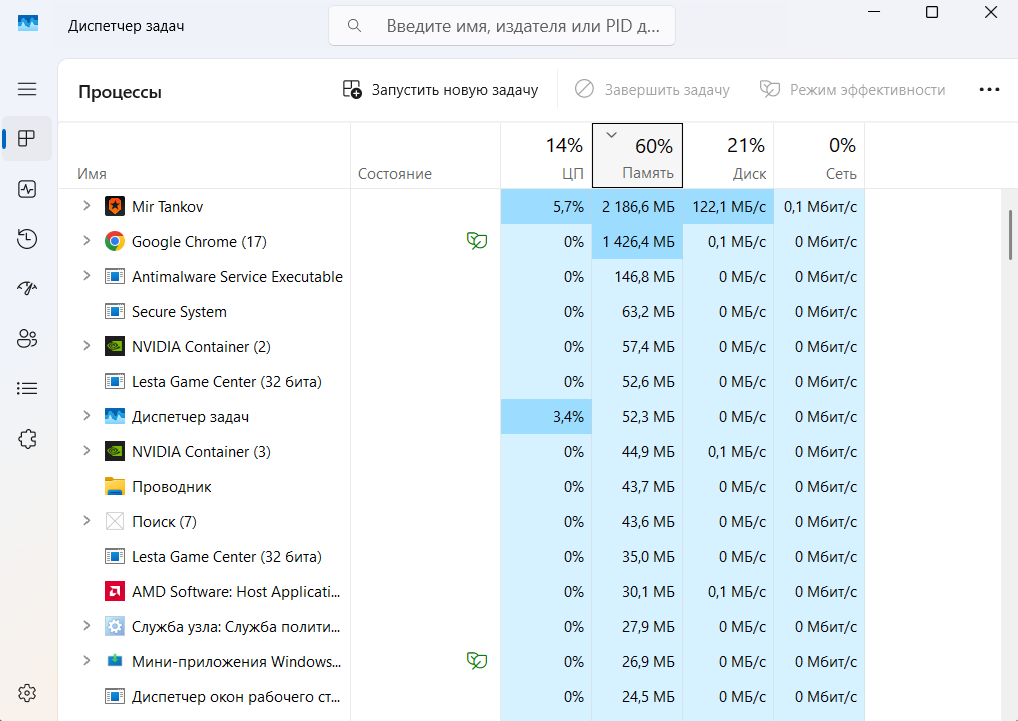Open the App history sidebar page

[27, 238]
